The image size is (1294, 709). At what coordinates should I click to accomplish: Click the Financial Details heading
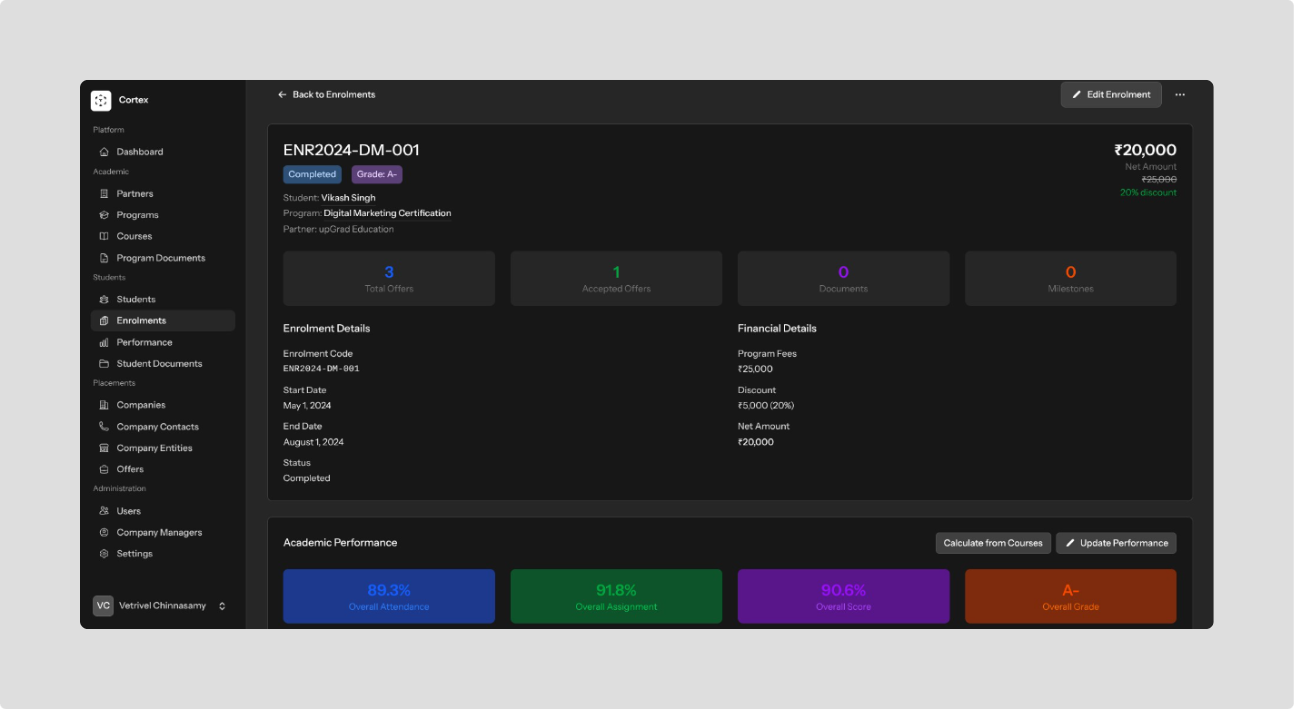[777, 328]
